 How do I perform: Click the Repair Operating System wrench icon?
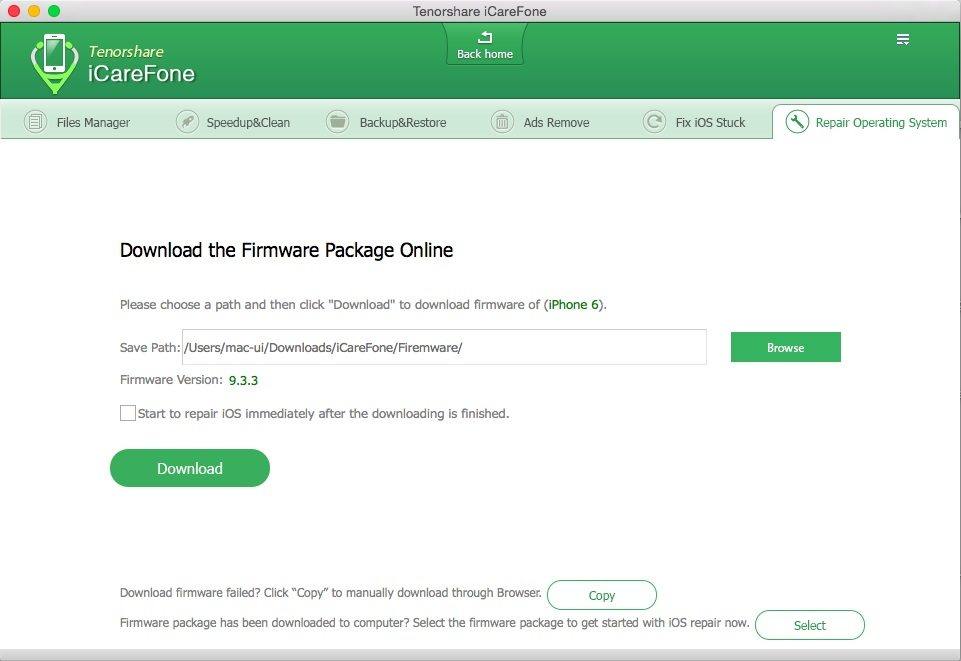797,121
